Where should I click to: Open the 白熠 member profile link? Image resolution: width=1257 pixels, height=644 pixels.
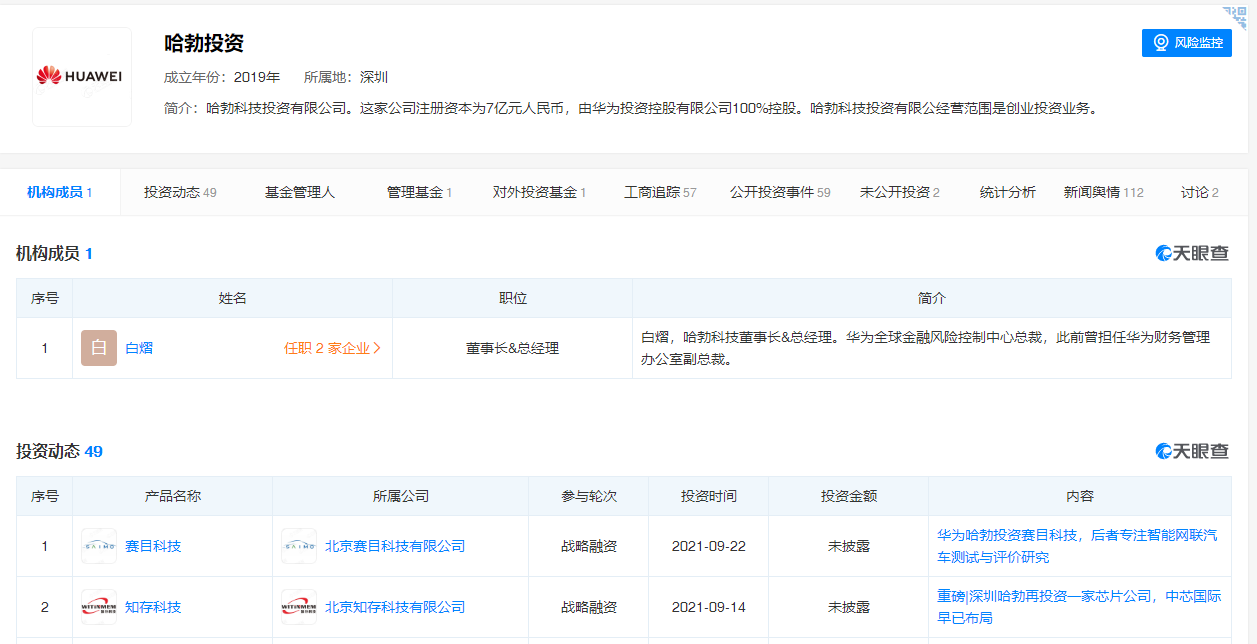click(139, 348)
